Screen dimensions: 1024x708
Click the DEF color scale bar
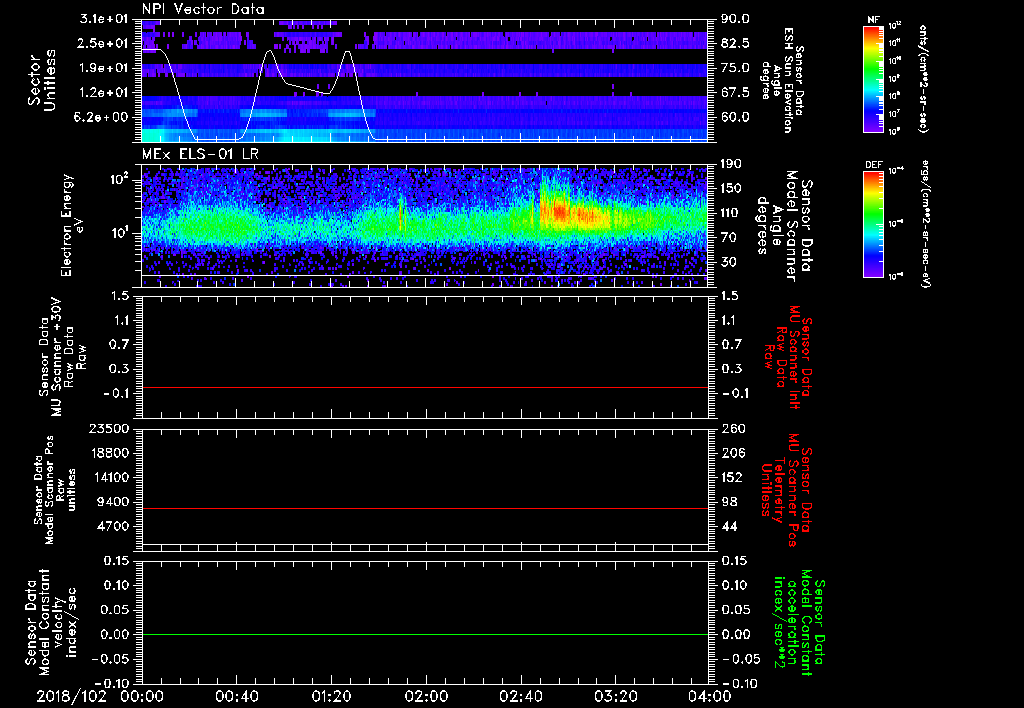(x=872, y=222)
